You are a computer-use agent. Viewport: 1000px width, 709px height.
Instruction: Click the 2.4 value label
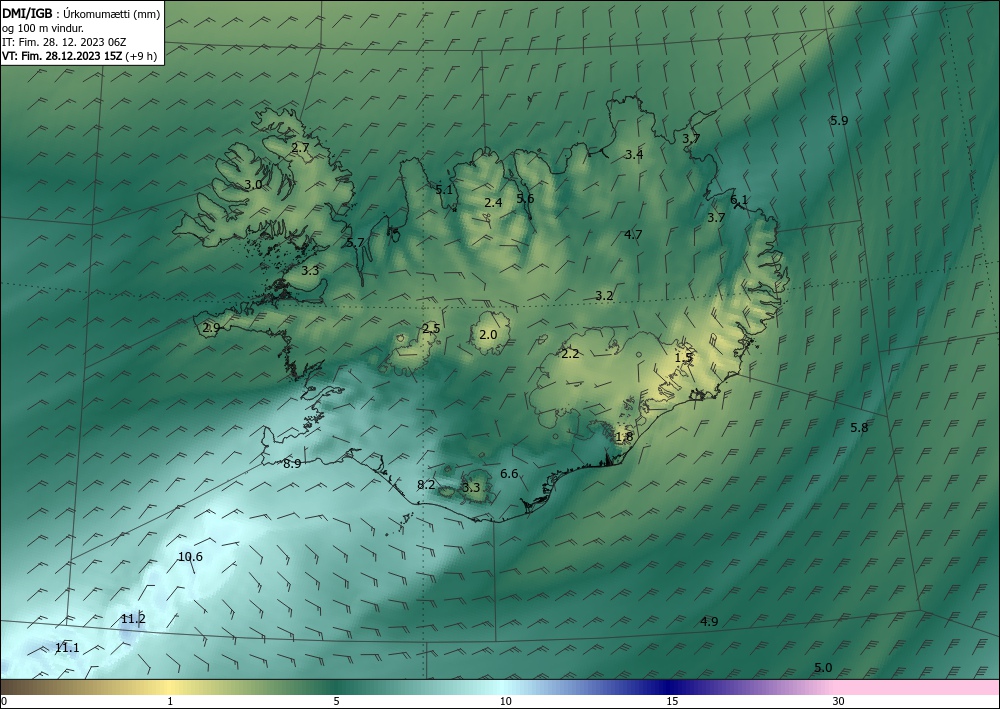point(494,202)
